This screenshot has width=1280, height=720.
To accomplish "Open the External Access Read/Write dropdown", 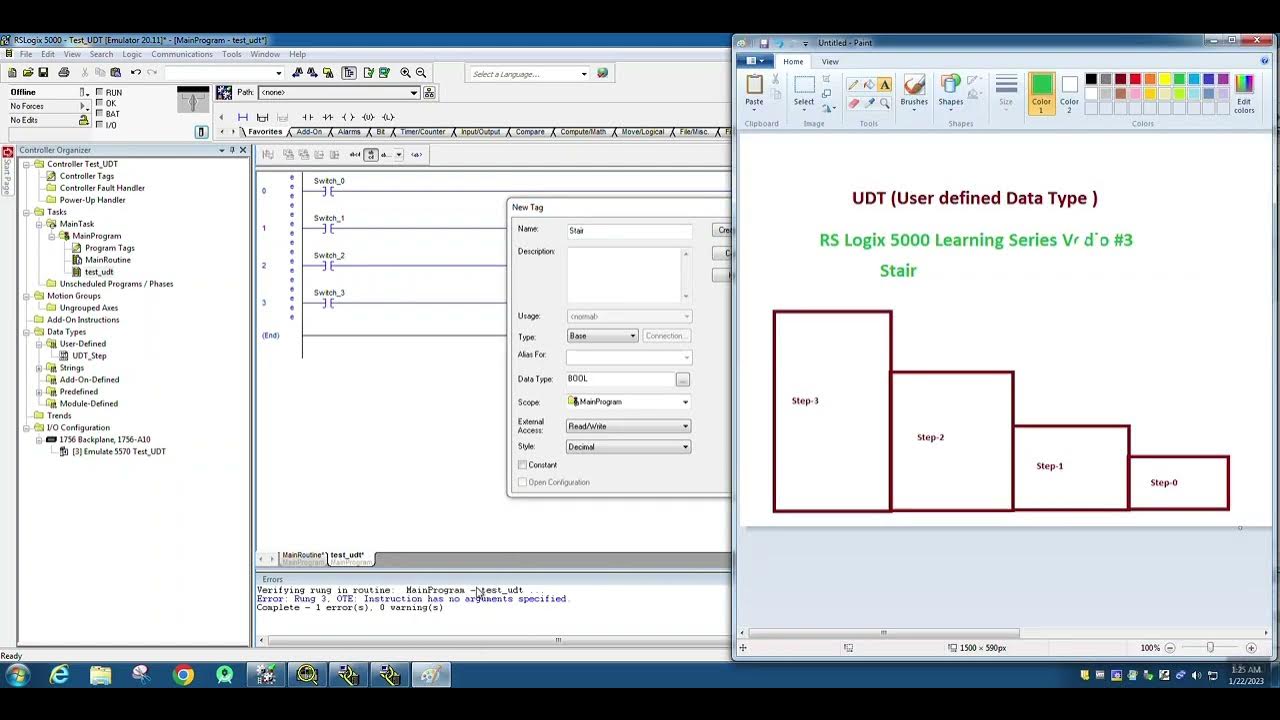I will point(629,426).
